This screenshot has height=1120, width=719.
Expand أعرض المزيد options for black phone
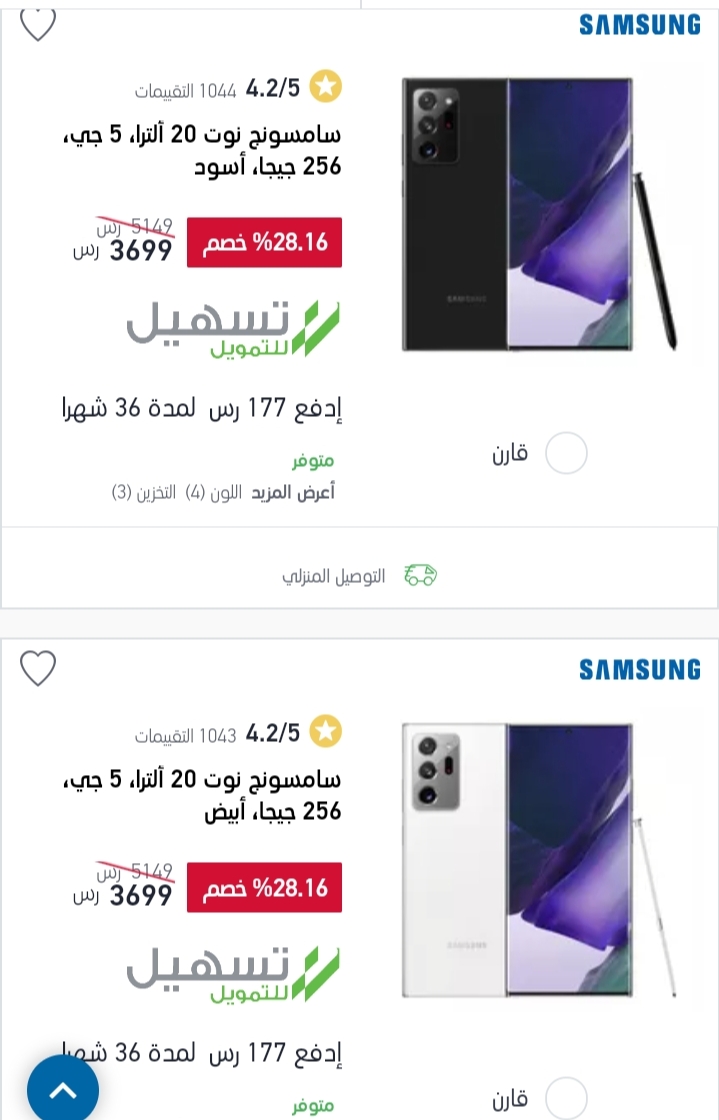click(x=293, y=492)
